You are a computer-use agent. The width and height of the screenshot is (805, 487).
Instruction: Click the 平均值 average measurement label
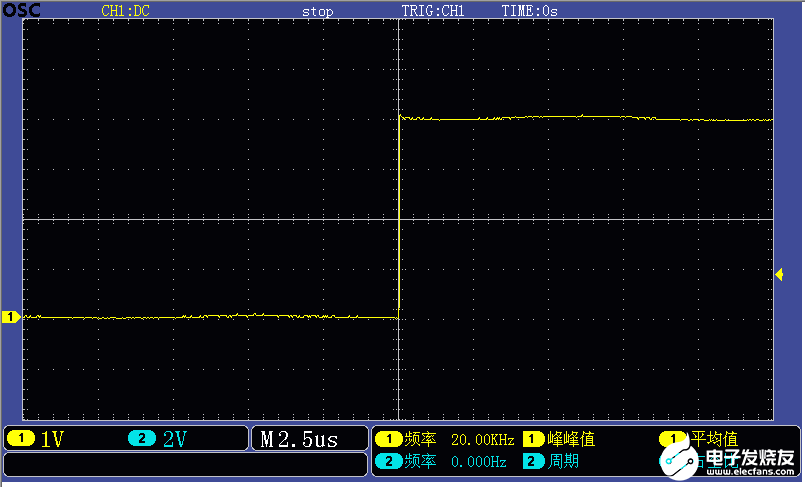(x=714, y=439)
